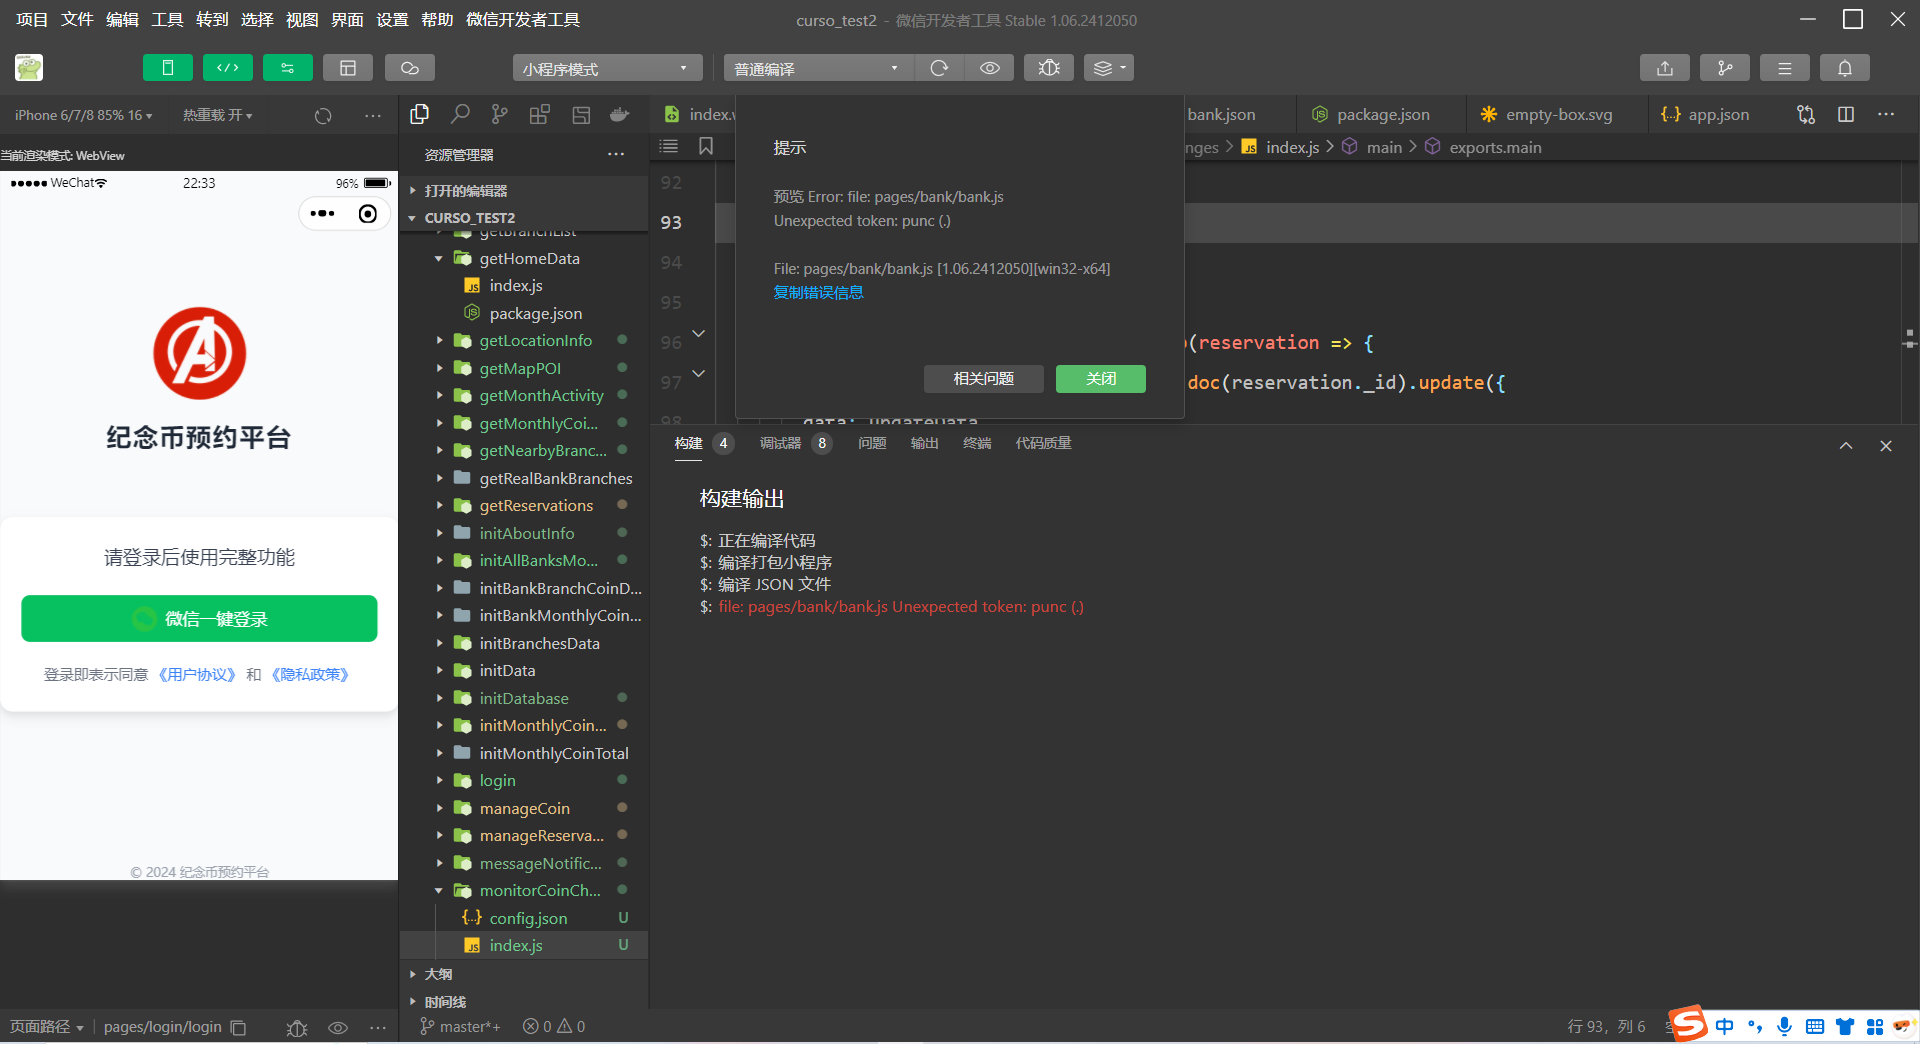Expand the outline section

[x=524, y=973]
